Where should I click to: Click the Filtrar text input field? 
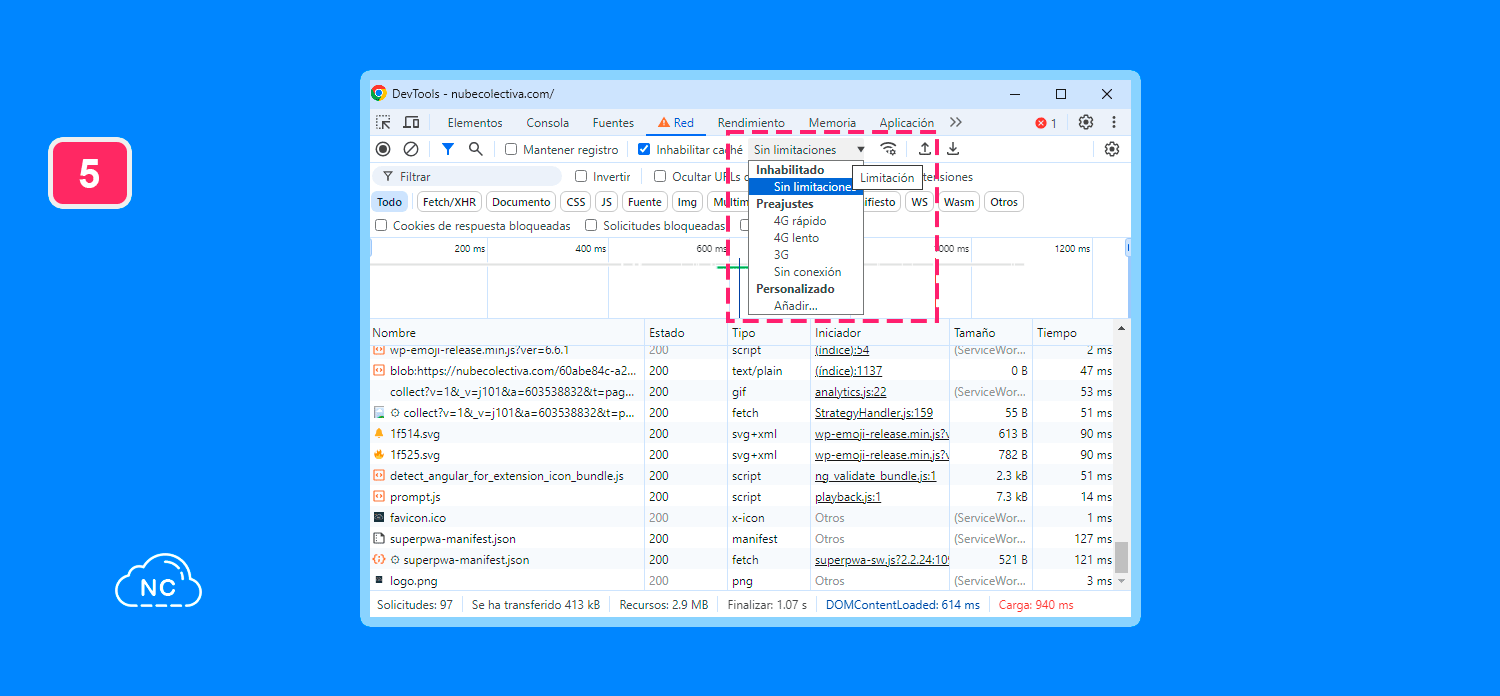467,177
